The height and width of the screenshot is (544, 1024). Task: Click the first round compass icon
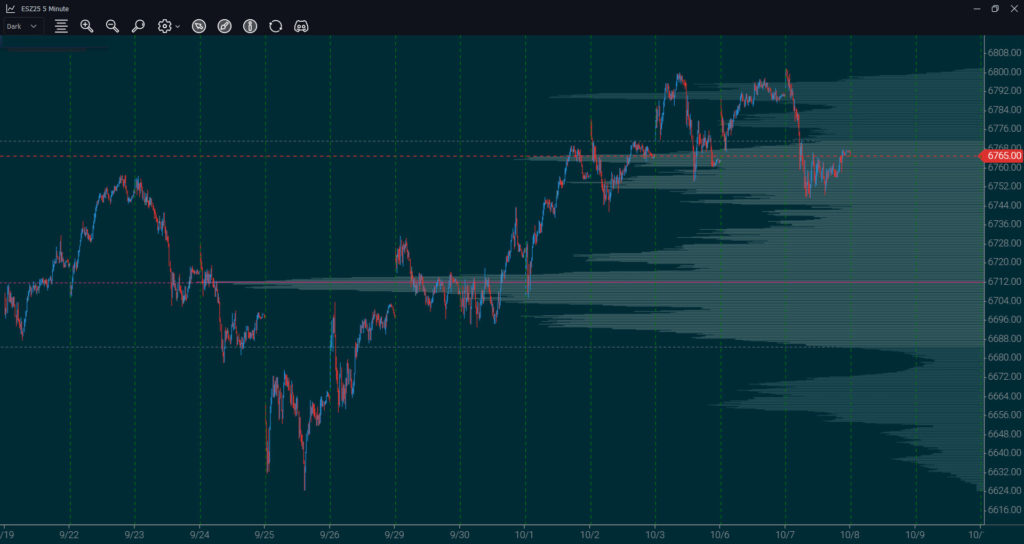coord(199,26)
